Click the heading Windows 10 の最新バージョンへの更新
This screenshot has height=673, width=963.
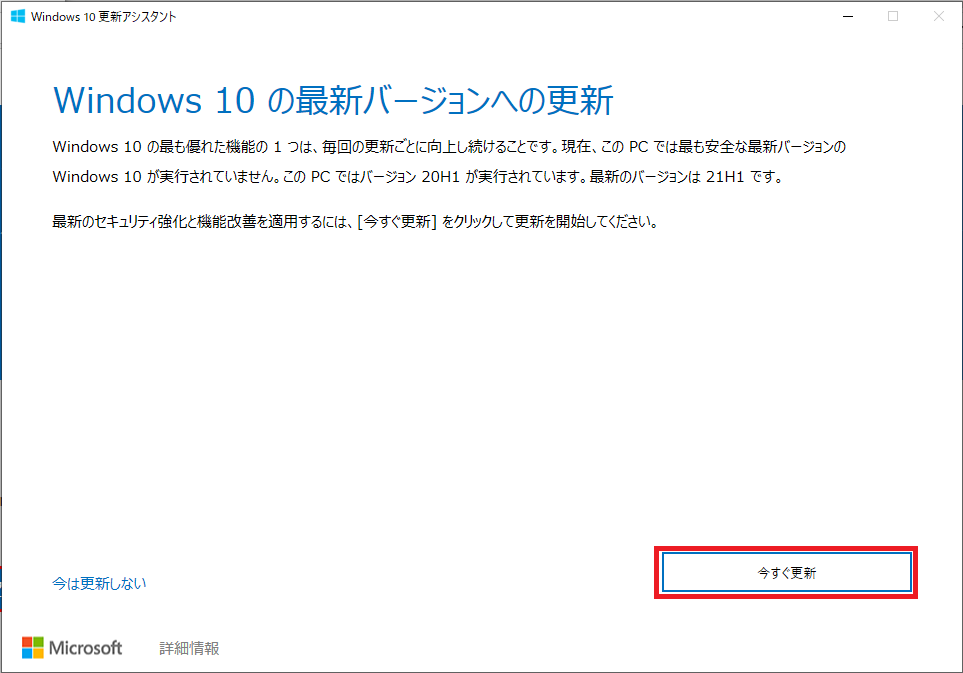coord(333,100)
